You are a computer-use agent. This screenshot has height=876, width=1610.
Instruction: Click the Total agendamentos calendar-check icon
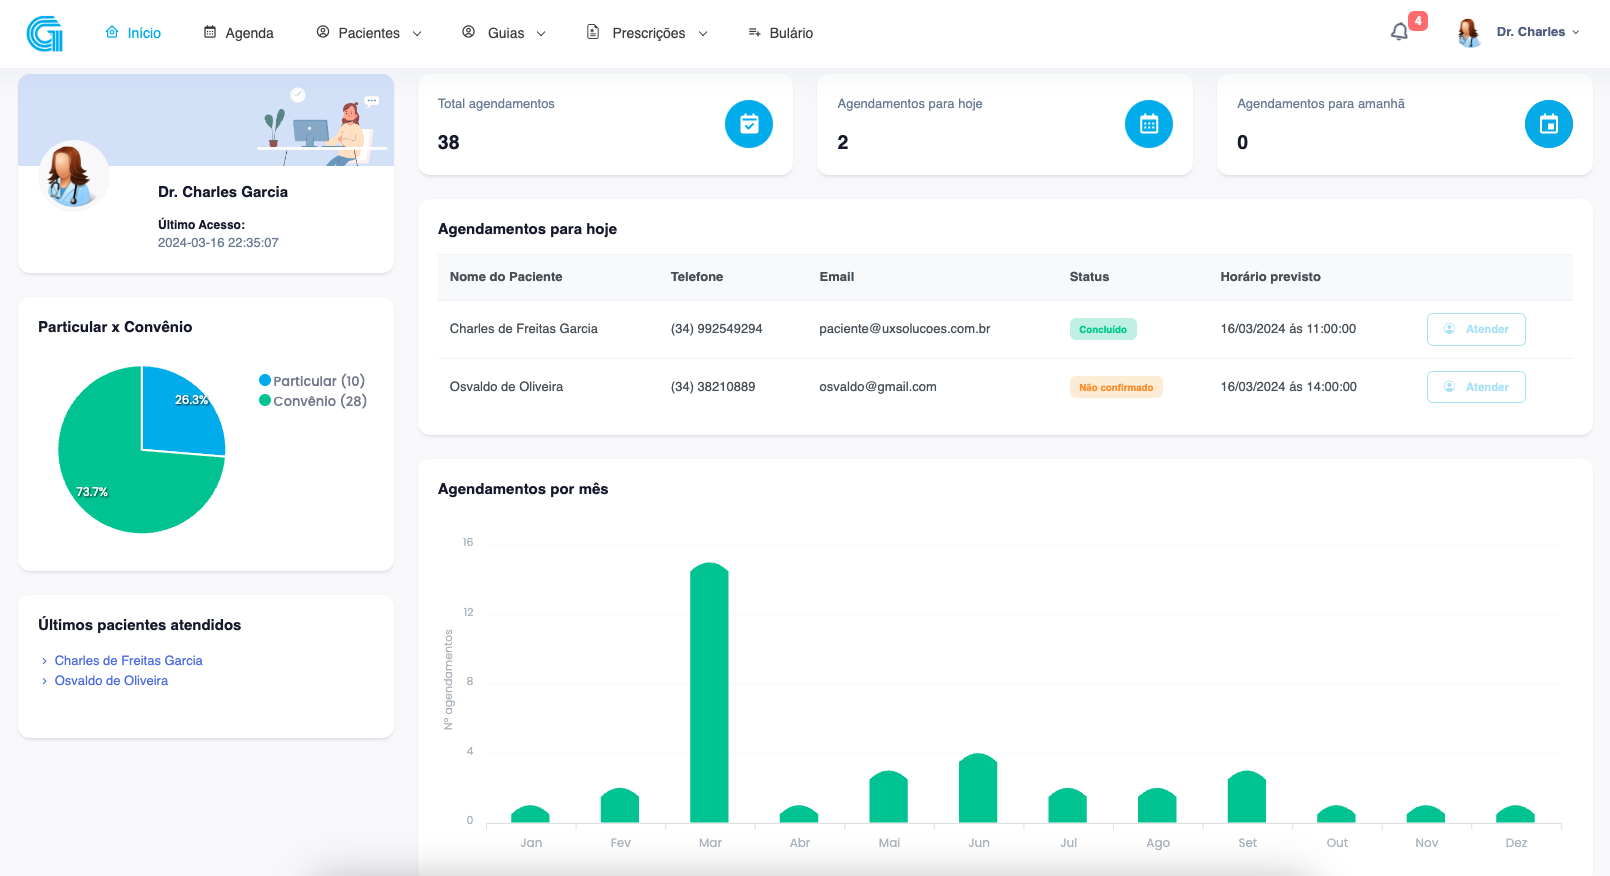(x=749, y=124)
